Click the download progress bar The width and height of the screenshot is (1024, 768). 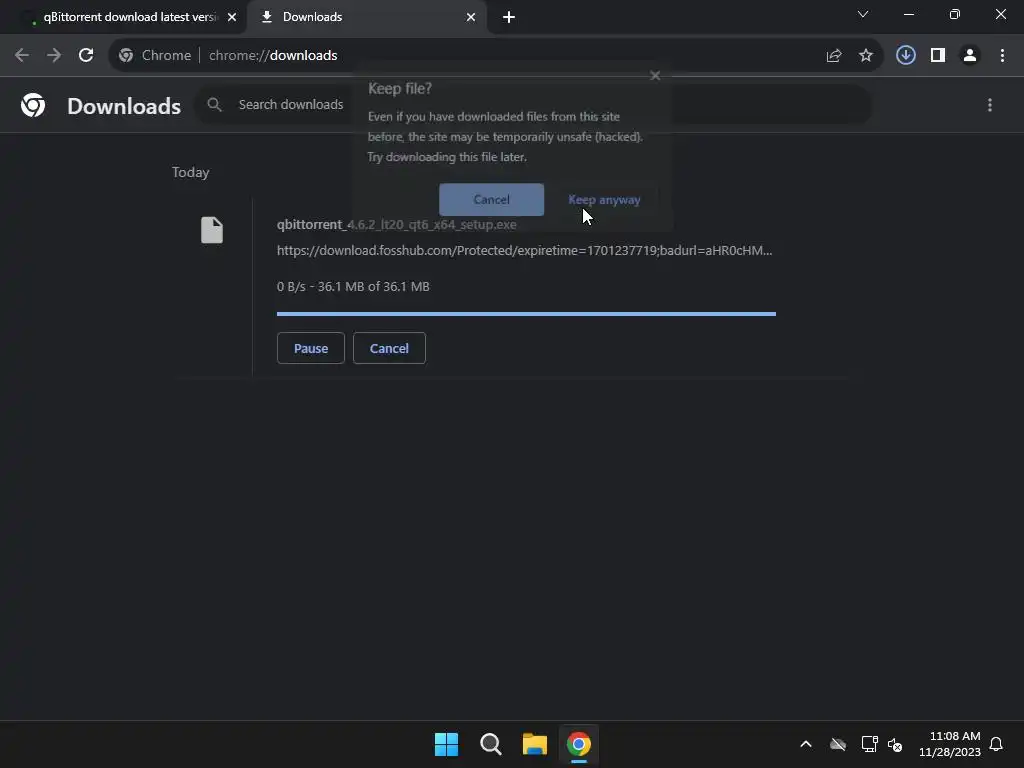[x=526, y=314]
